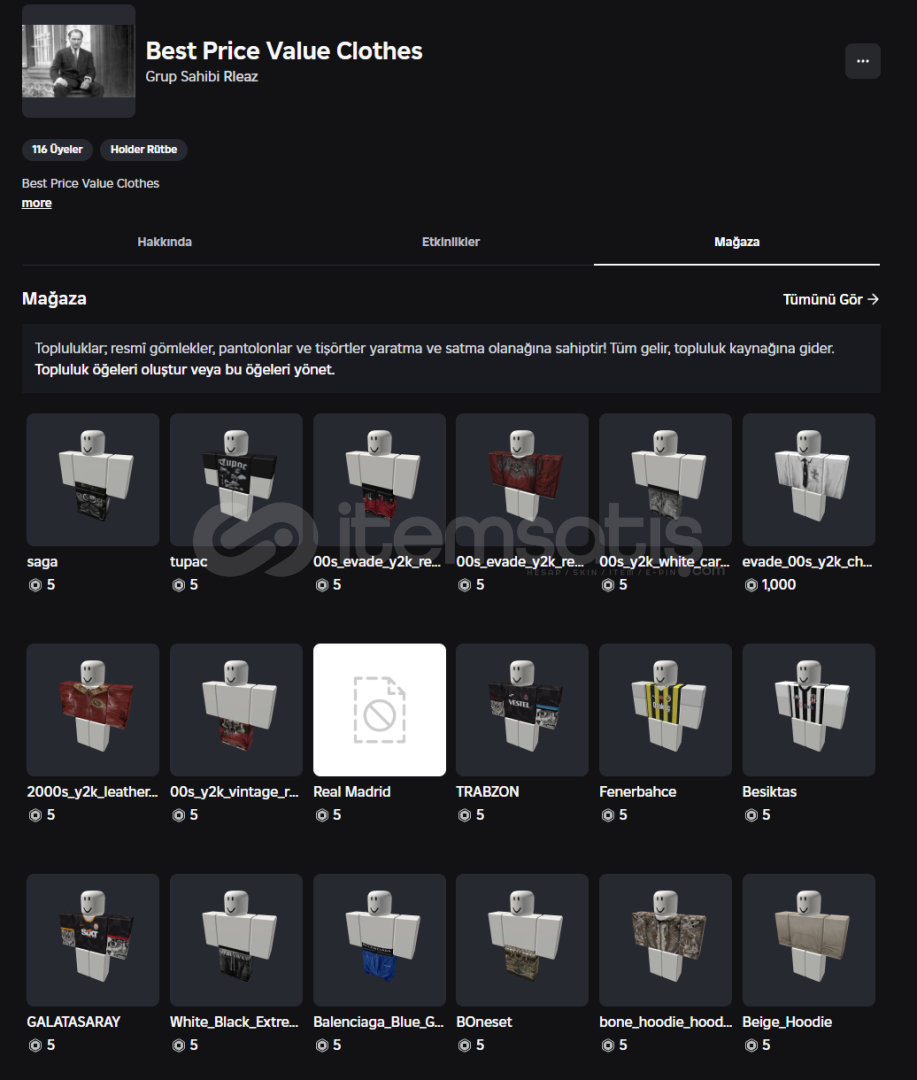This screenshot has width=917, height=1080.
Task: Expand description with the more link
Action: pos(37,203)
